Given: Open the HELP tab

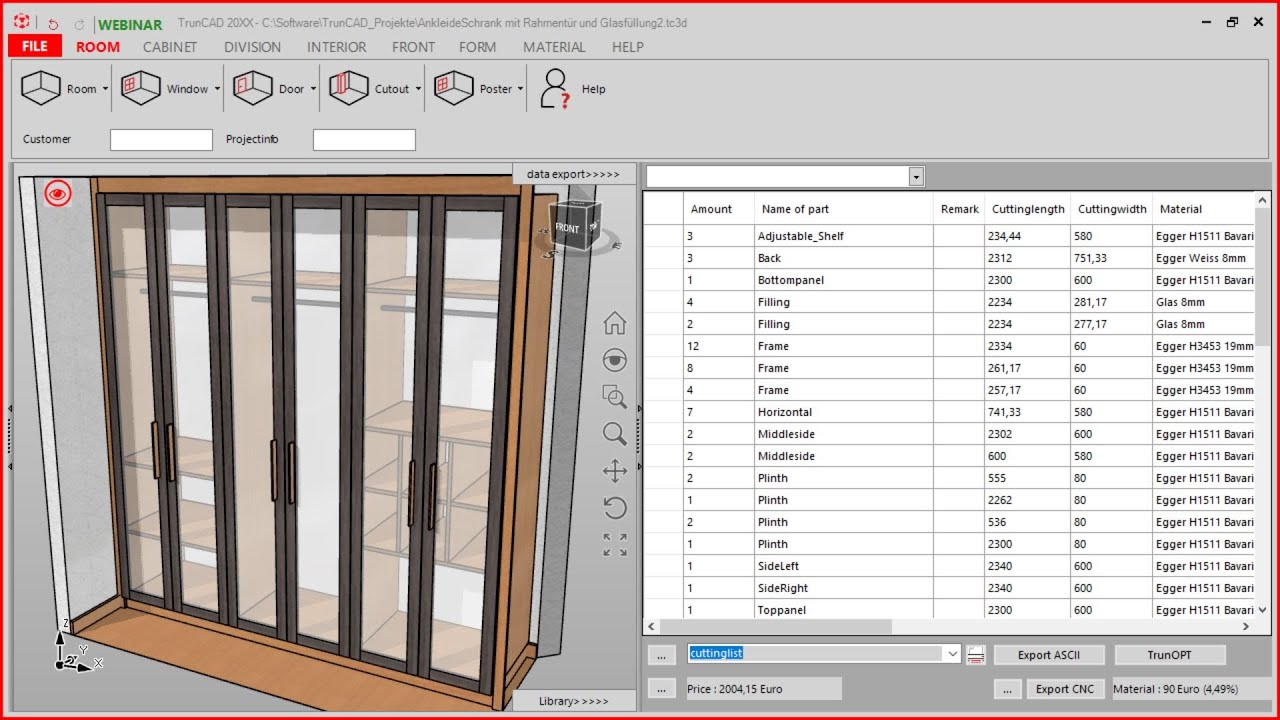Looking at the screenshot, I should [x=627, y=47].
